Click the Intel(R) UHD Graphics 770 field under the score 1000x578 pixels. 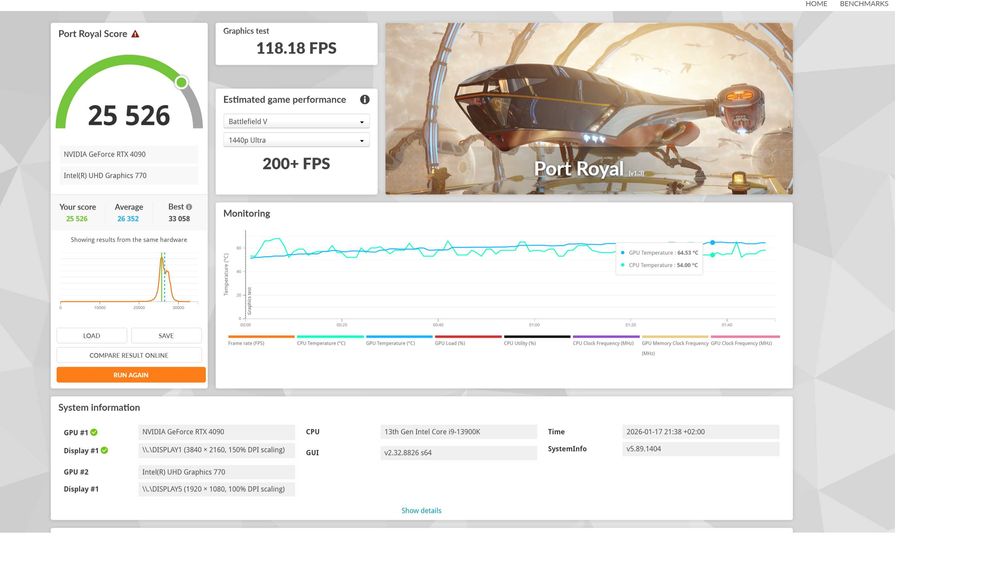[129, 175]
